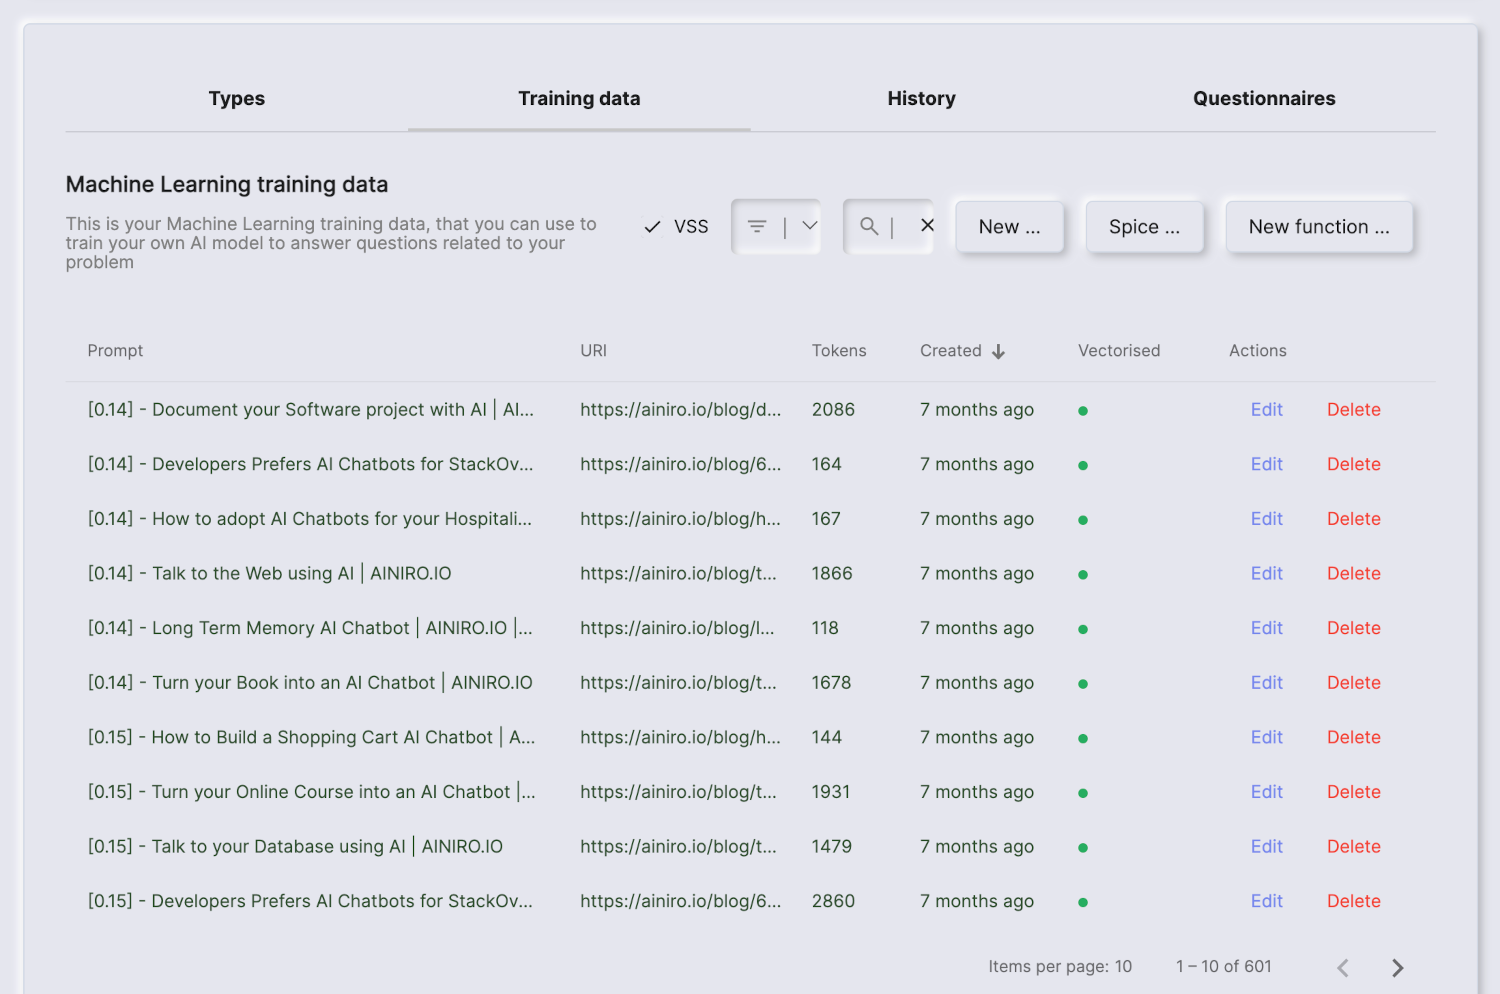Click the 1 – 10 of 601 range text

tap(1224, 967)
